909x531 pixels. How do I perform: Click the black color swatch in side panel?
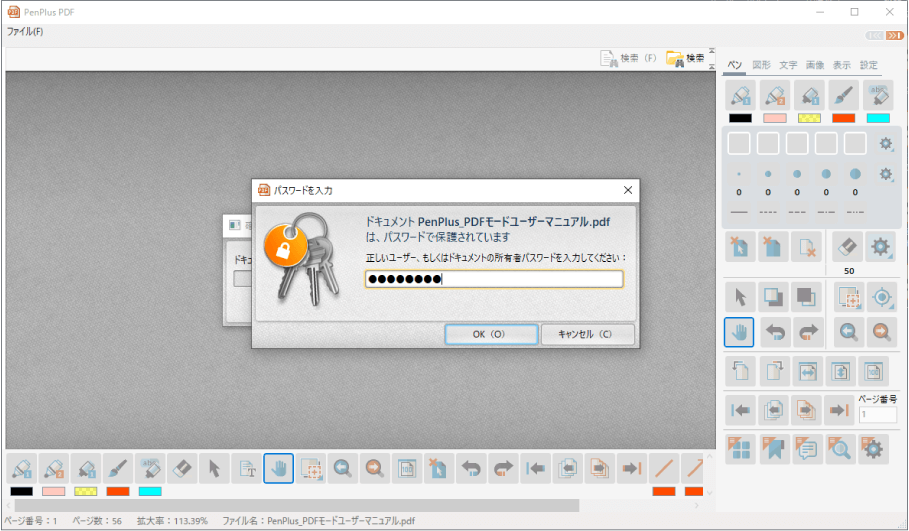click(x=740, y=118)
